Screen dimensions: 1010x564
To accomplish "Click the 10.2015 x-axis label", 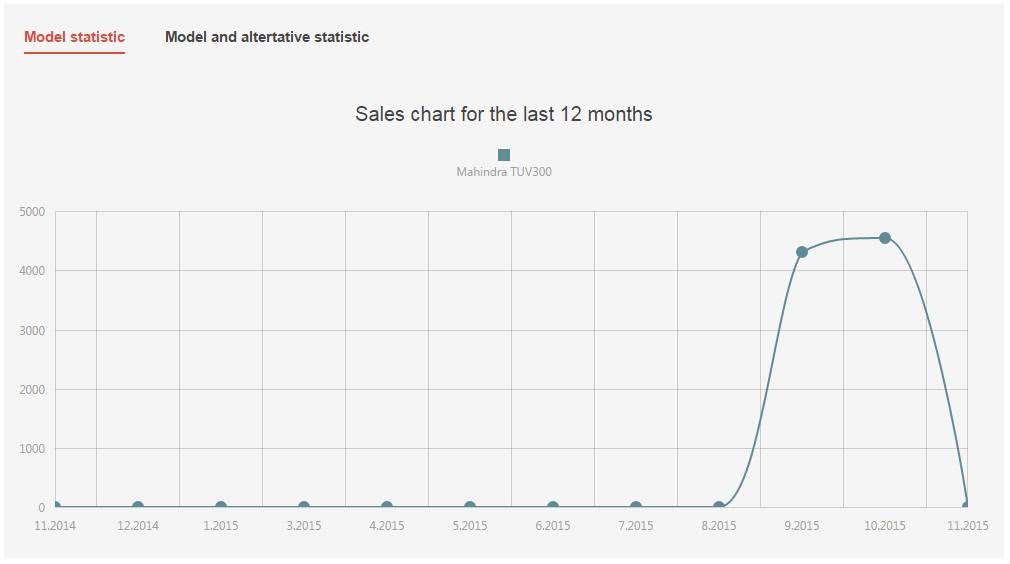I will [x=885, y=525].
